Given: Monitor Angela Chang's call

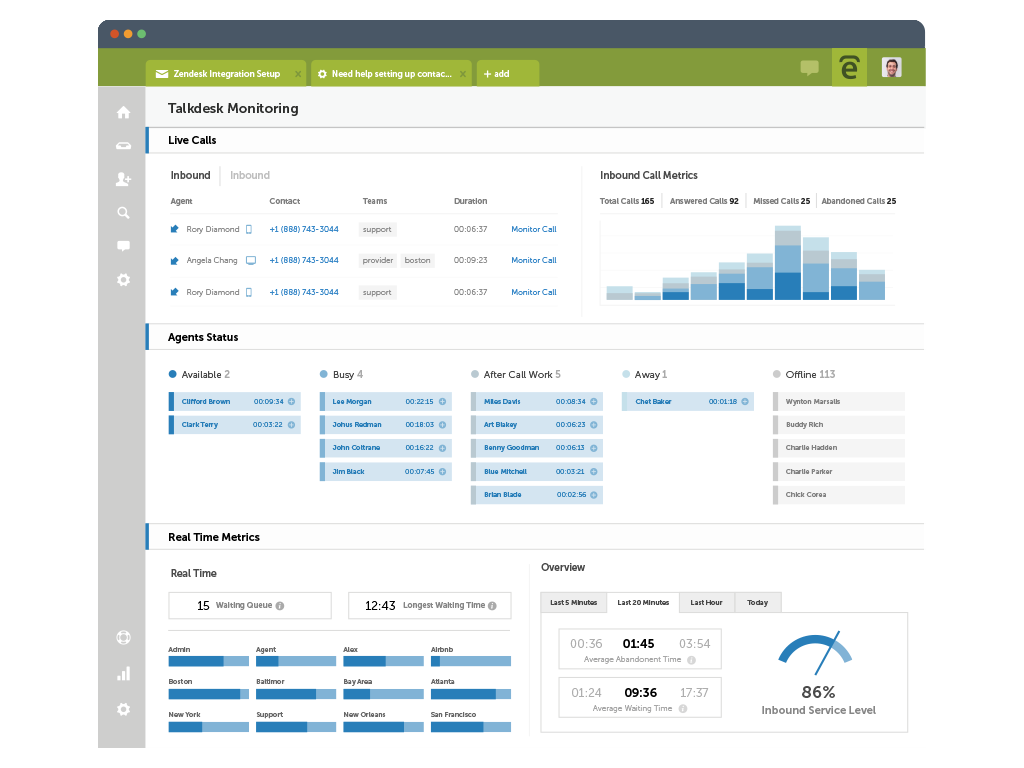Looking at the screenshot, I should coord(534,261).
